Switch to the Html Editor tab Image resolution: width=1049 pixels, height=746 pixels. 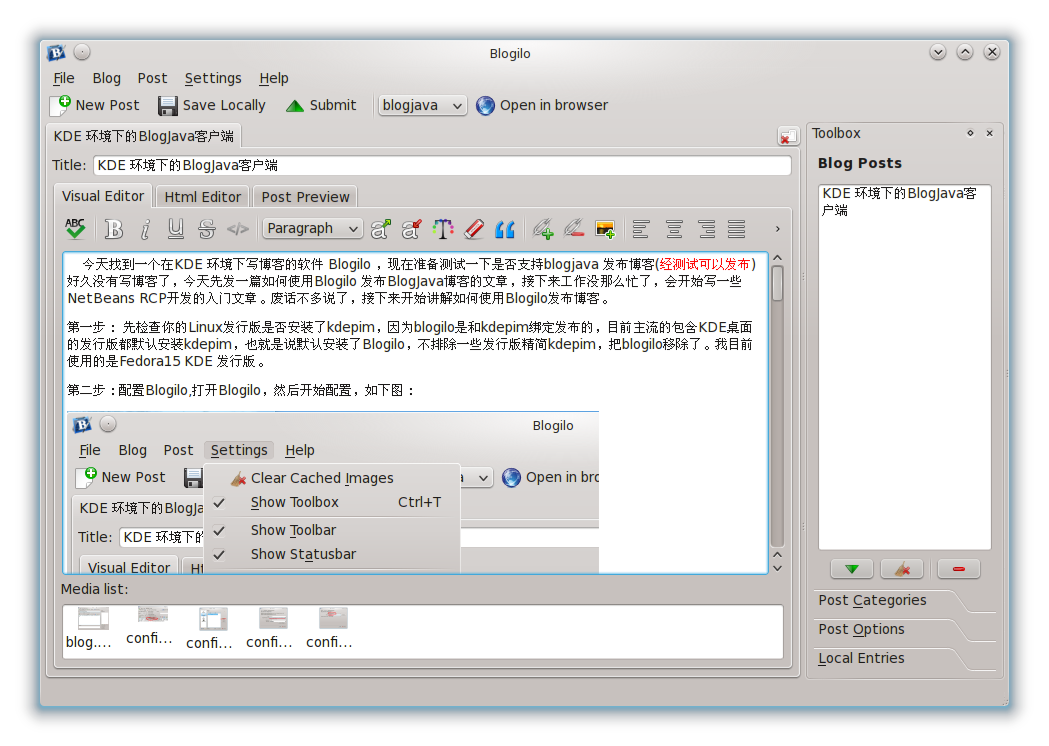coord(203,197)
